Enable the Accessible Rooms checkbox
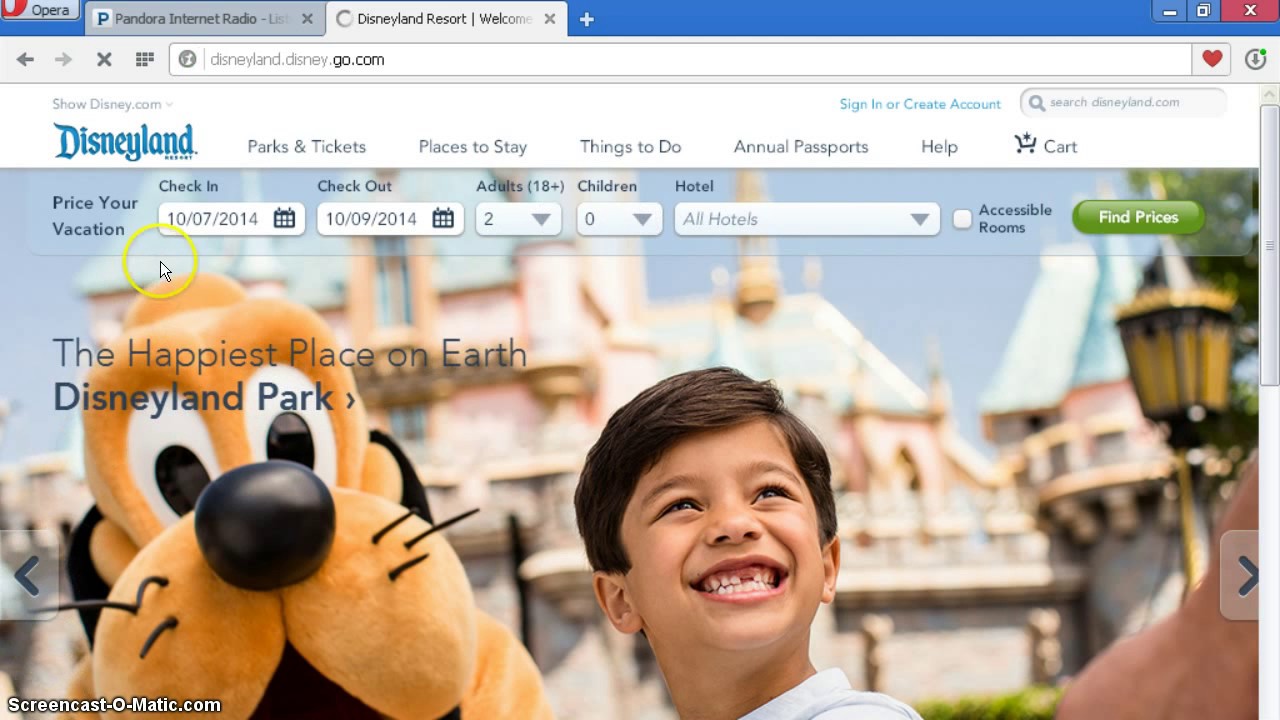The image size is (1280, 720). 962,219
